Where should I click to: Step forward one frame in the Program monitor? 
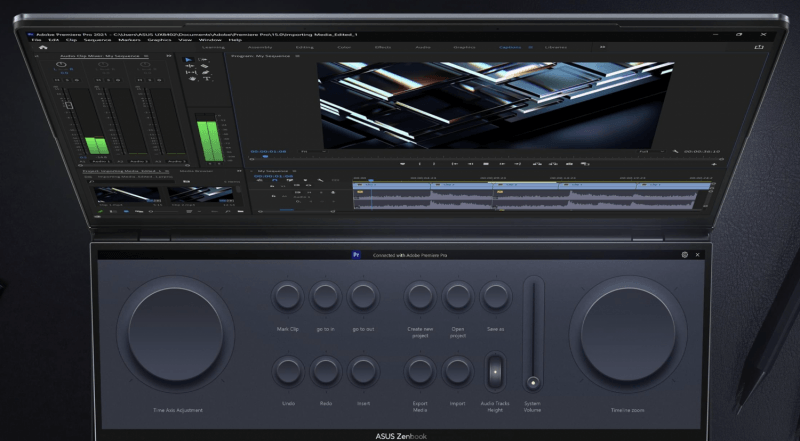pos(502,164)
